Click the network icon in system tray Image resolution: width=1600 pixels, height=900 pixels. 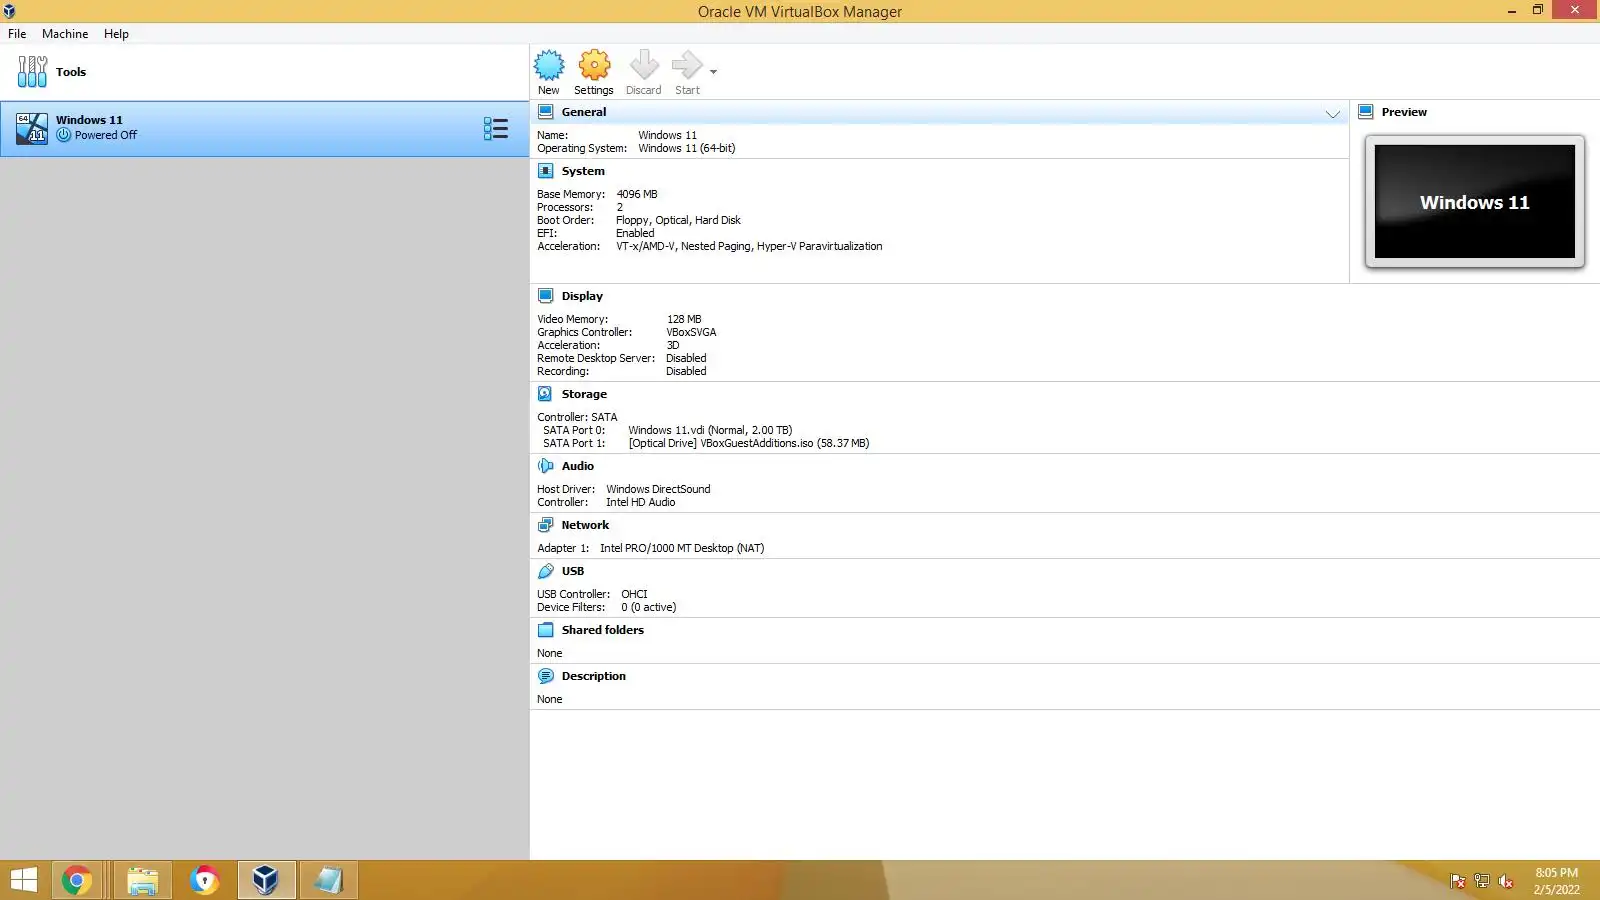point(1481,881)
